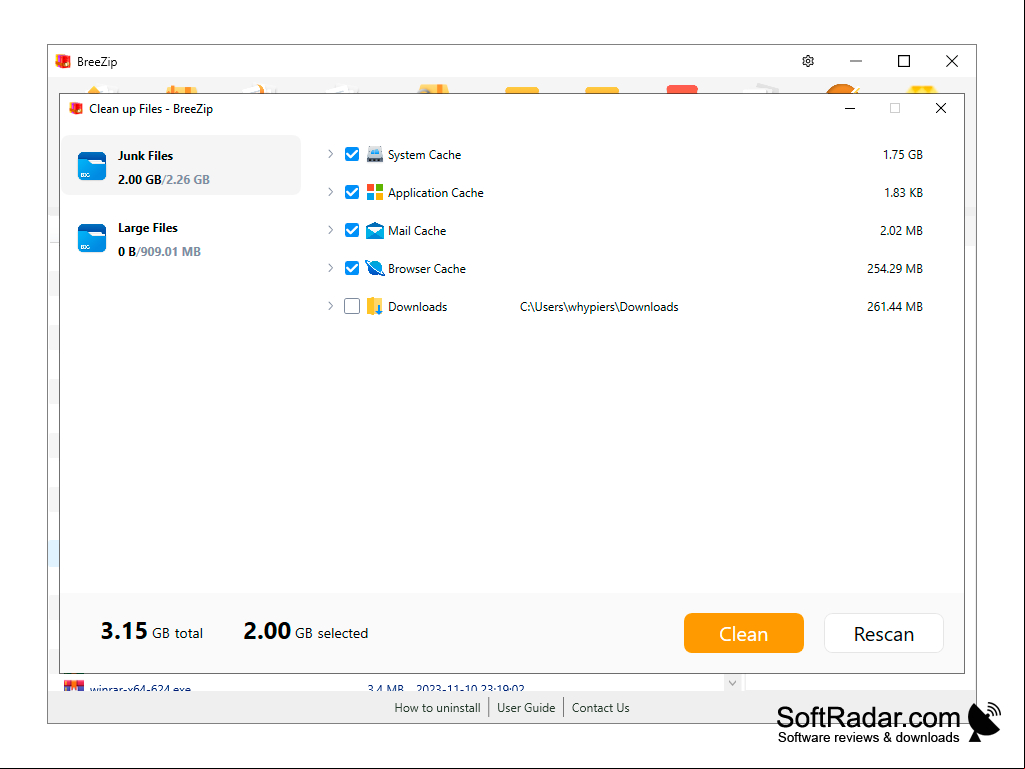Click the 1.83 KB size value

(x=903, y=193)
